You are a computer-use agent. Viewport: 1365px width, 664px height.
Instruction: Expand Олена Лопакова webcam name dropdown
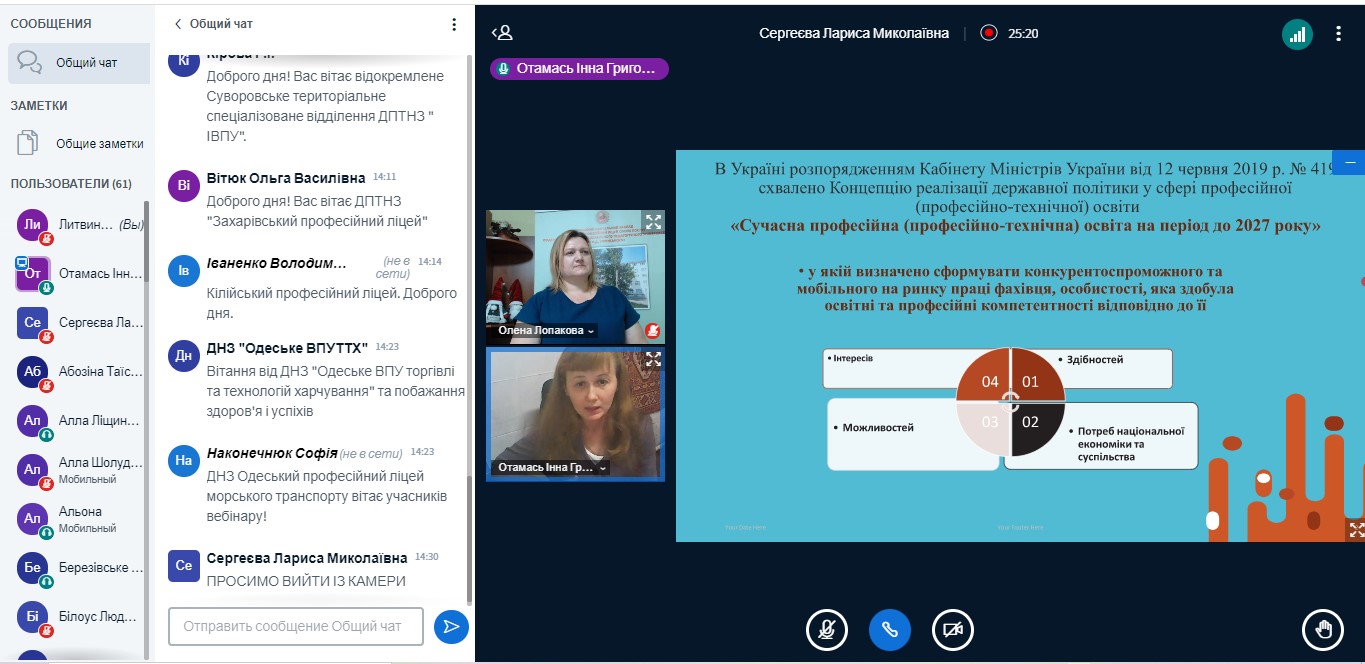(545, 331)
